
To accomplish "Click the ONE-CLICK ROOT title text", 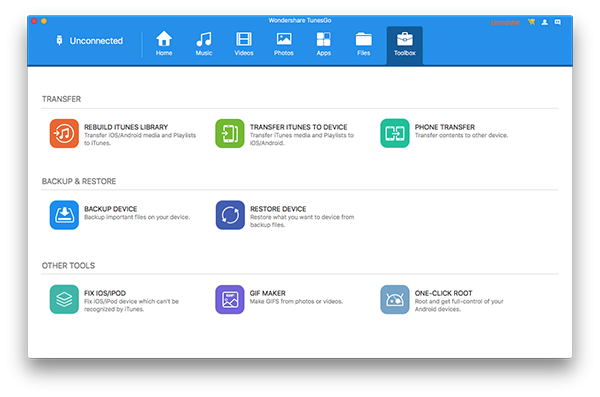I will 443,293.
